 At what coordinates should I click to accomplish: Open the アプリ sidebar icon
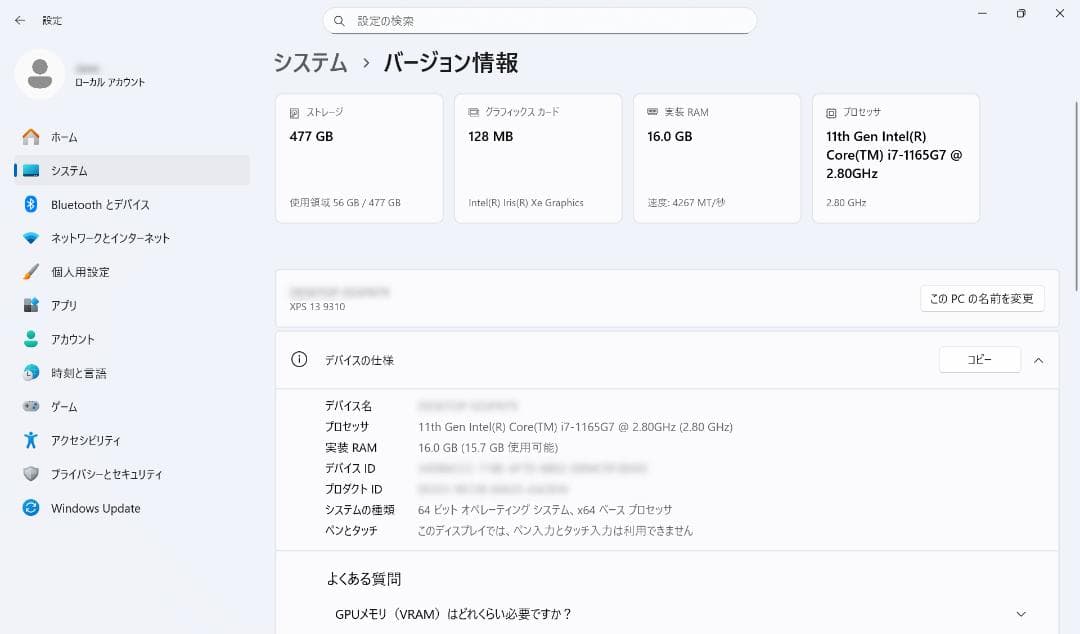[x=31, y=305]
